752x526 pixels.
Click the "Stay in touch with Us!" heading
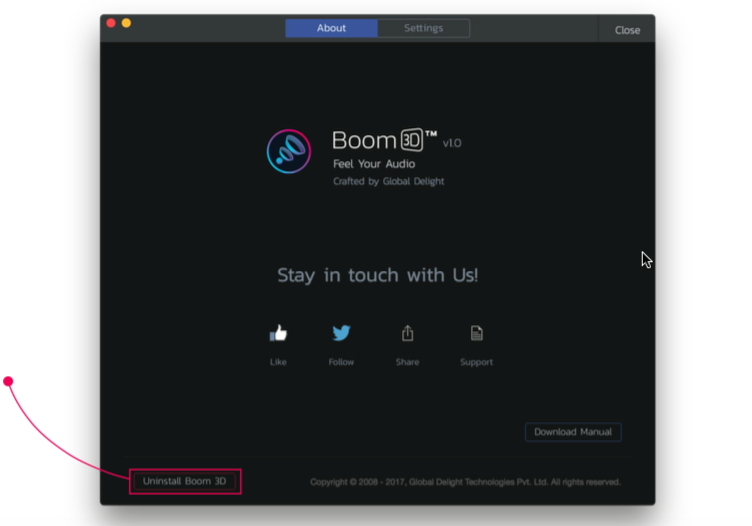tap(377, 275)
